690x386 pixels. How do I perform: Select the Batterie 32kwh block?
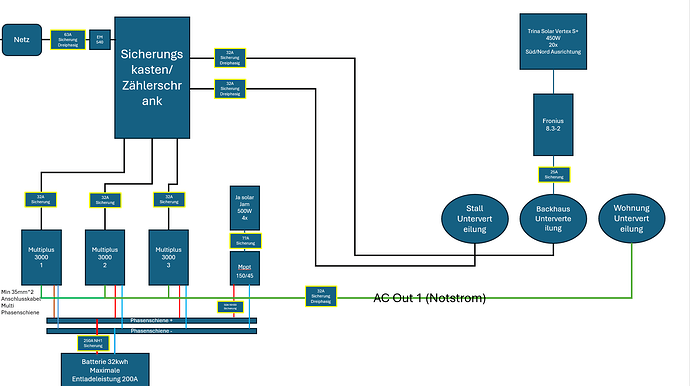(x=105, y=370)
